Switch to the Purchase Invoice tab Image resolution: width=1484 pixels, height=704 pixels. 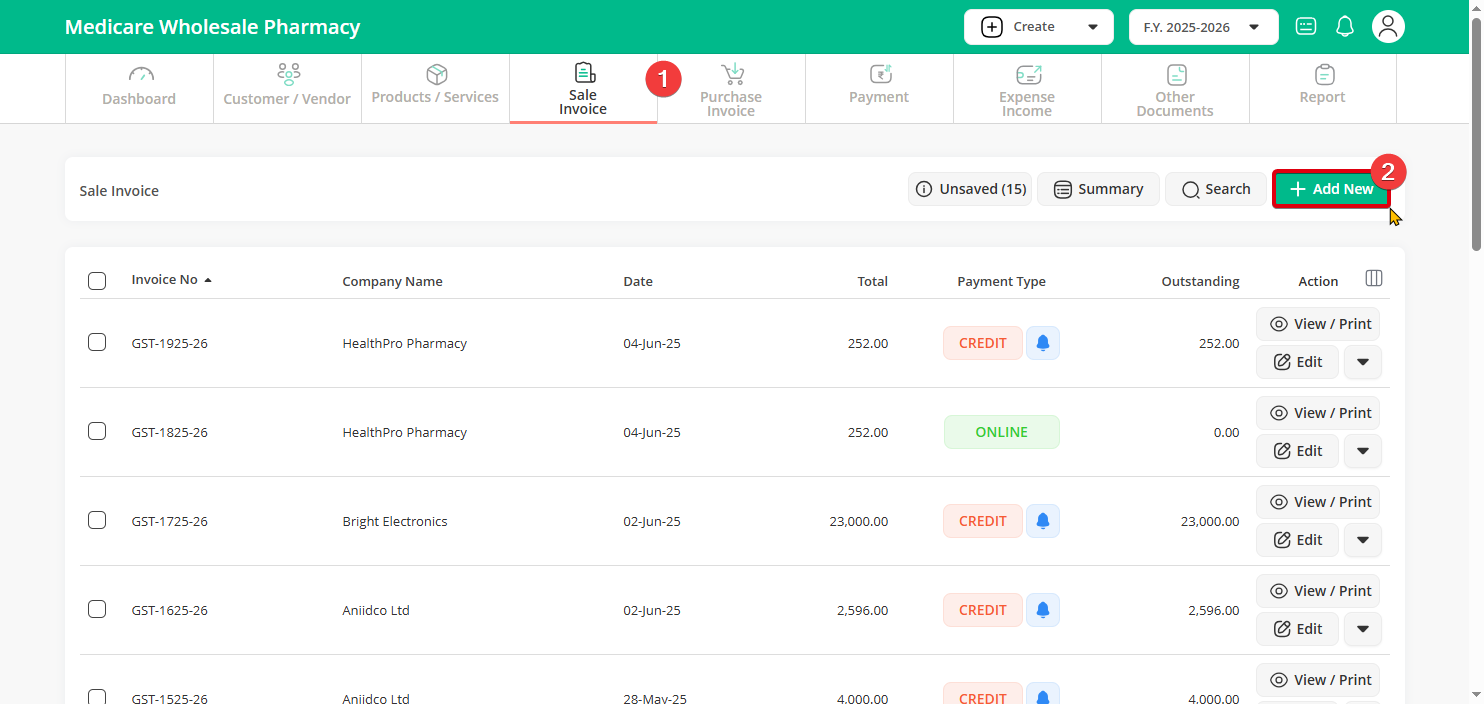(x=731, y=90)
